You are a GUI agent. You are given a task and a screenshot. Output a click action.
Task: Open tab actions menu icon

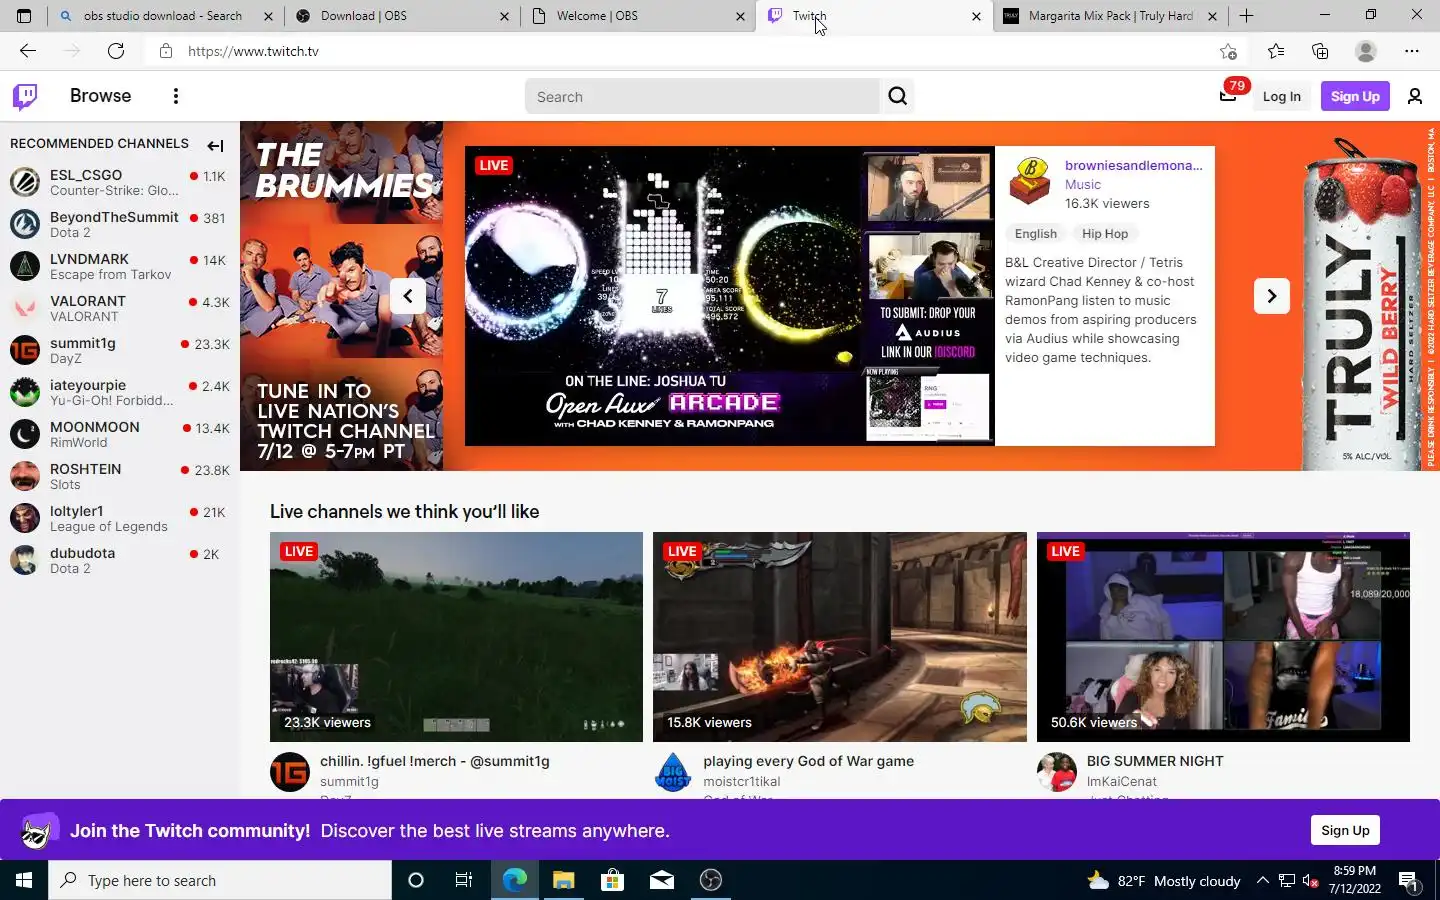pos(24,16)
